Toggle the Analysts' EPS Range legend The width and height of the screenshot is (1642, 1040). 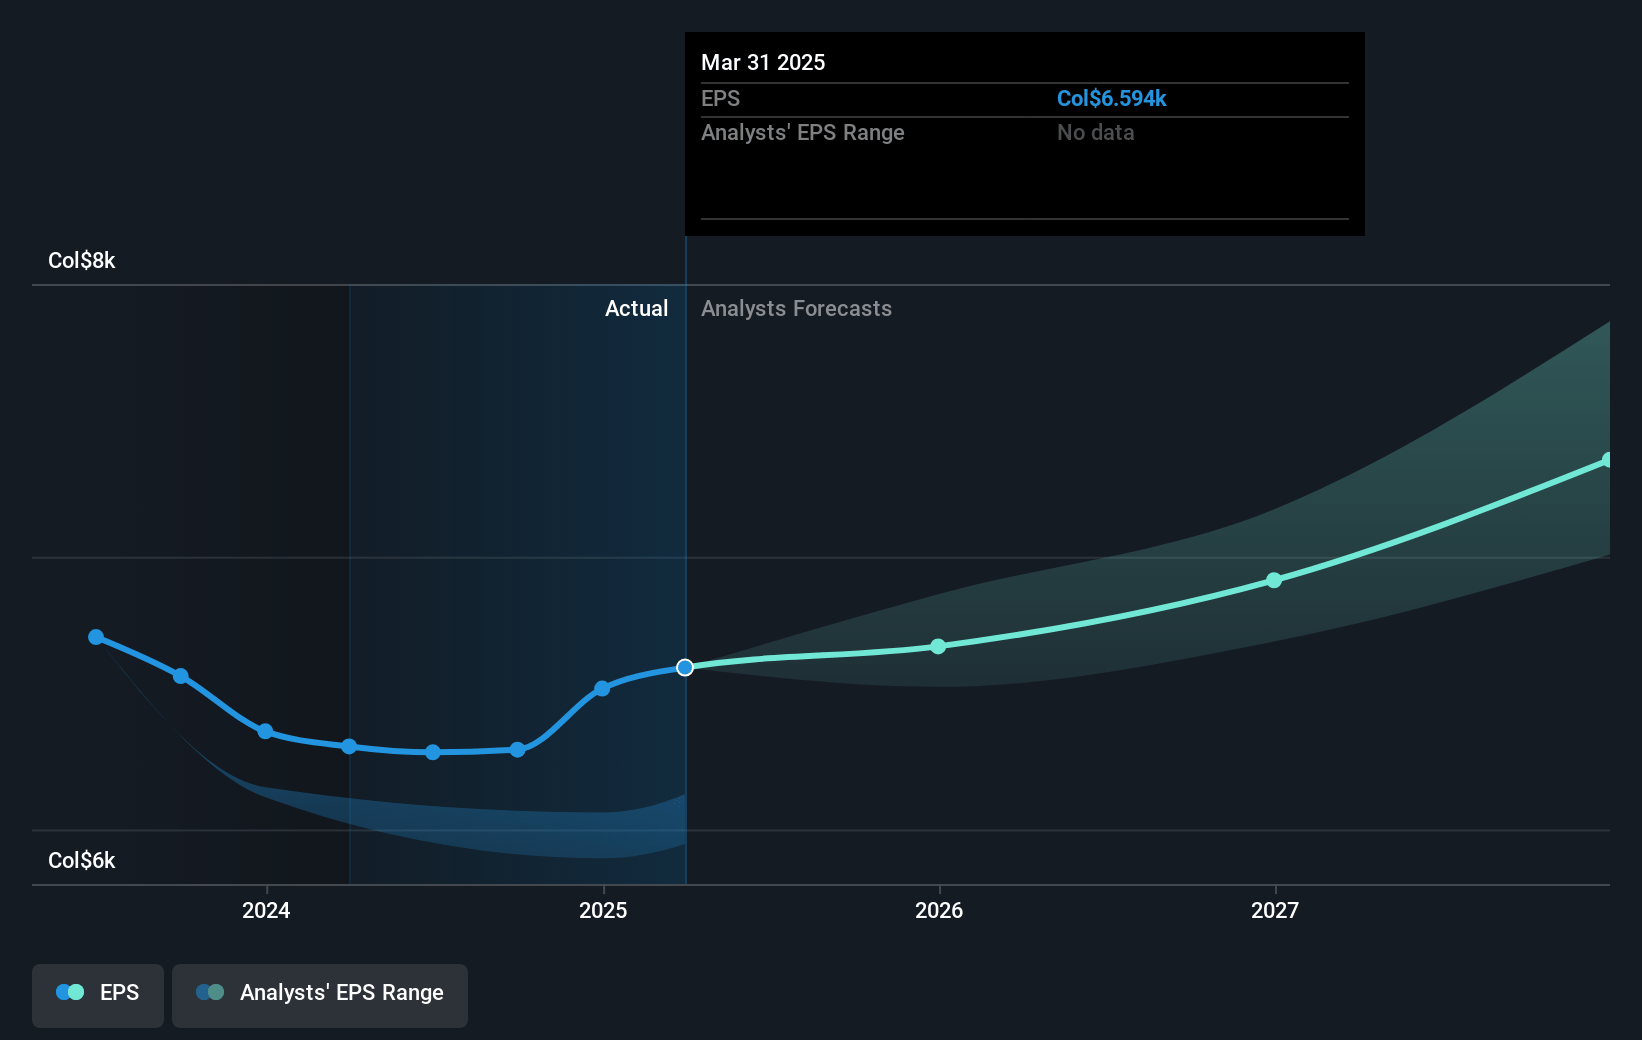click(320, 995)
